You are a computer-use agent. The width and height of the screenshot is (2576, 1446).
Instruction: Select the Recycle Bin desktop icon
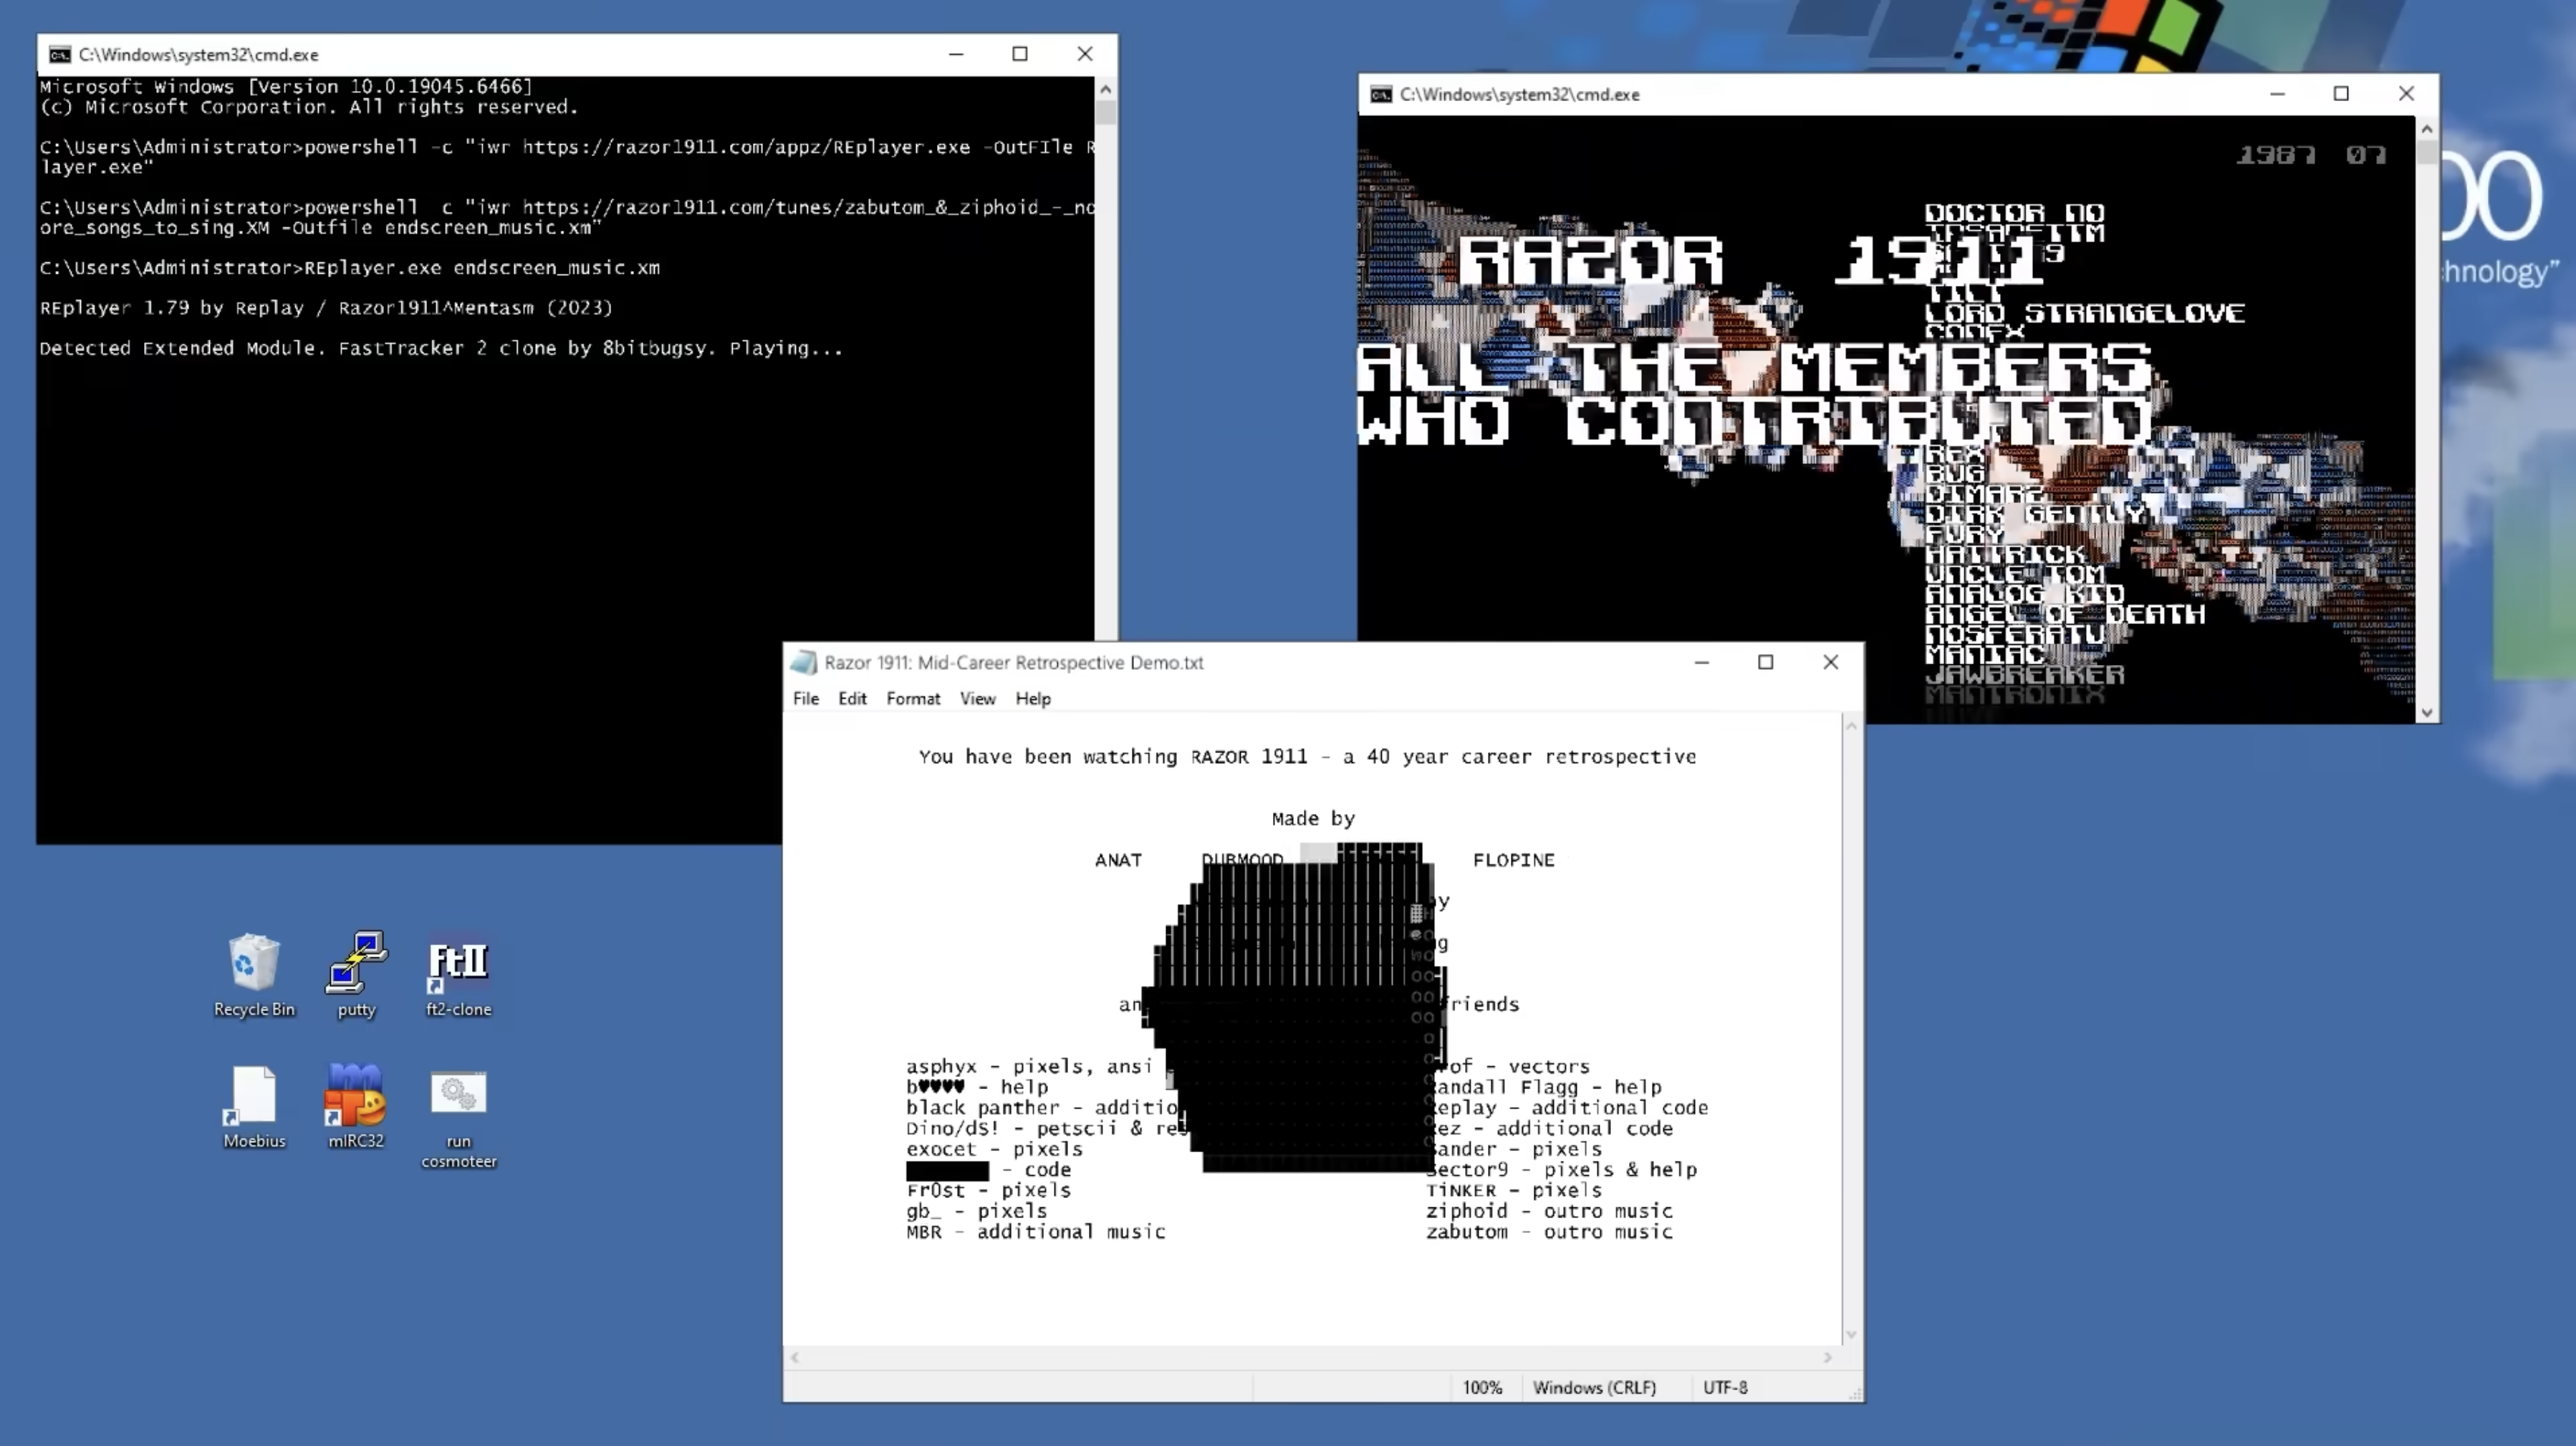[254, 975]
